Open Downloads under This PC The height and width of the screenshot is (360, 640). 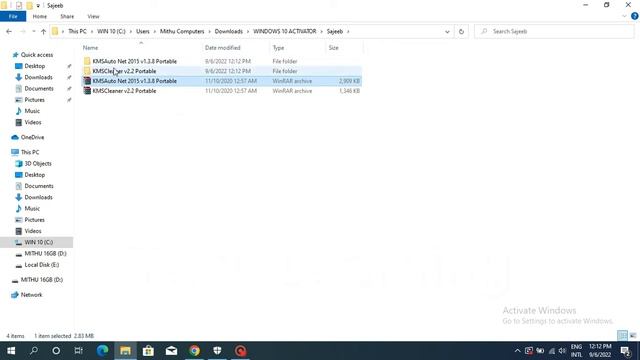coord(38,198)
